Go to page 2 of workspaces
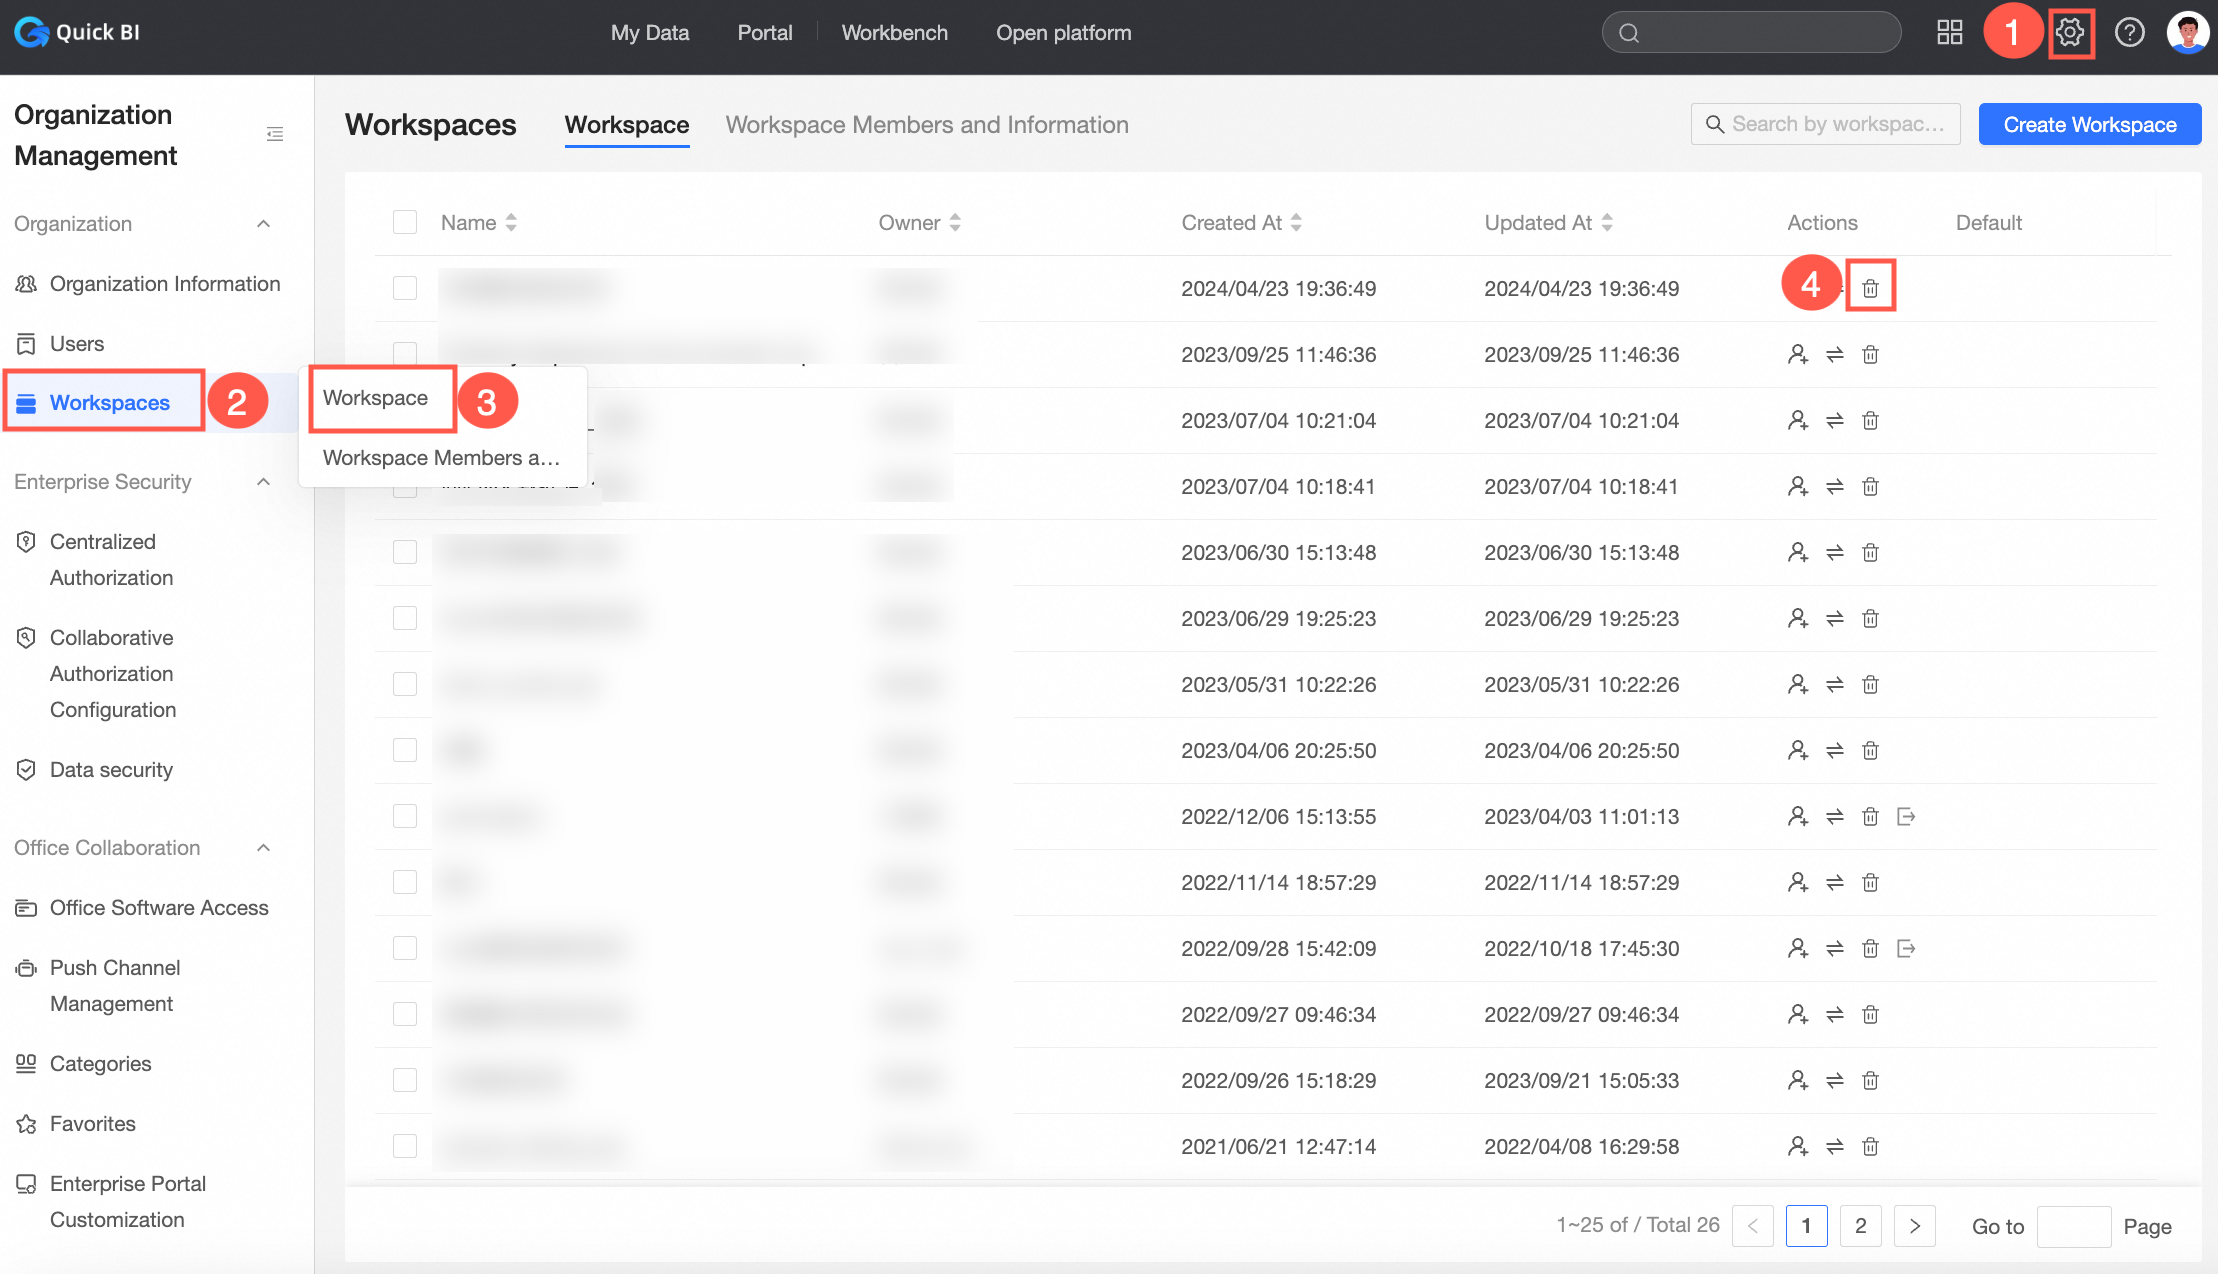 coord(1860,1226)
